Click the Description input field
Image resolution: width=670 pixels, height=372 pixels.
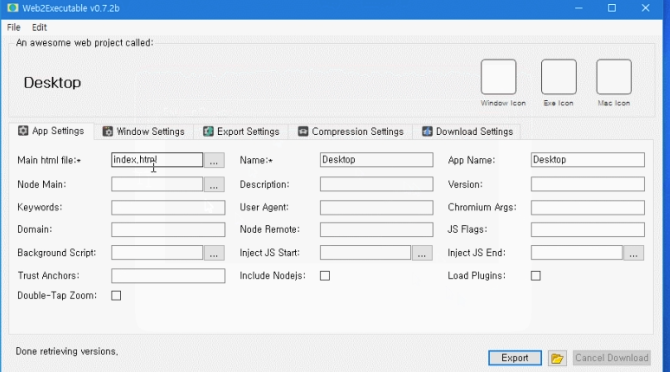coord(376,184)
